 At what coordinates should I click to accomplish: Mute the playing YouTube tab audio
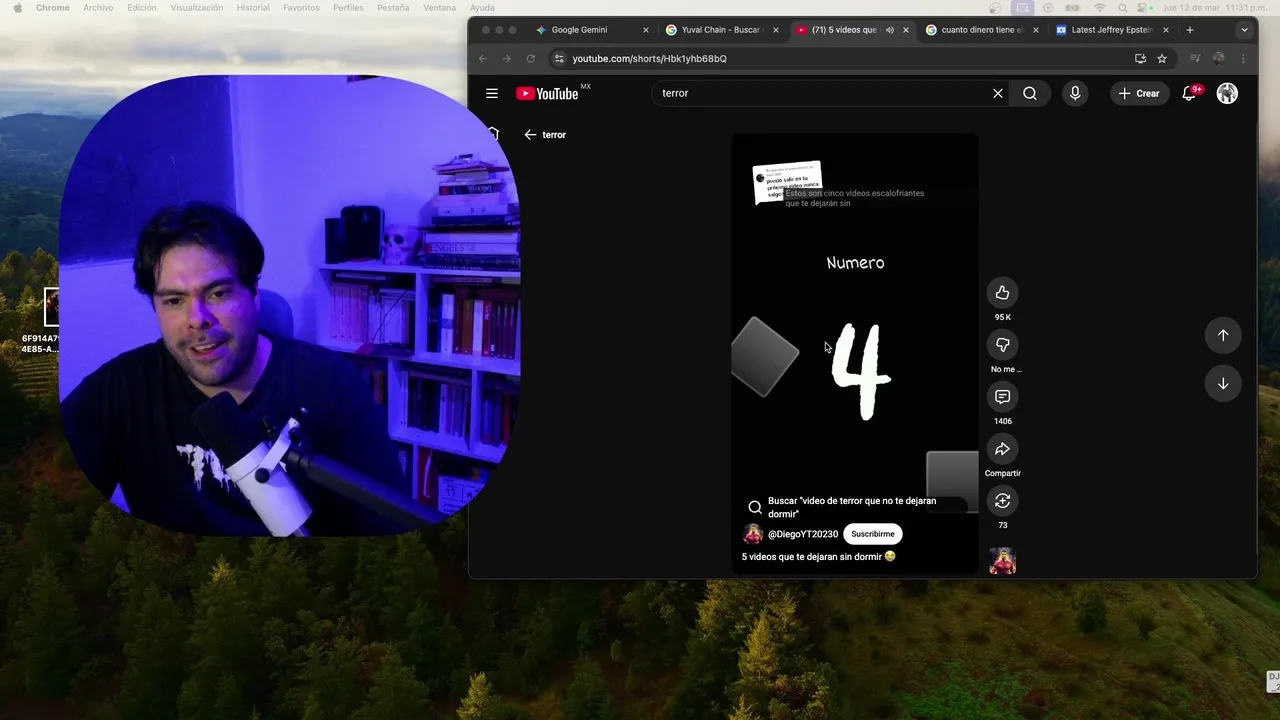click(x=889, y=30)
